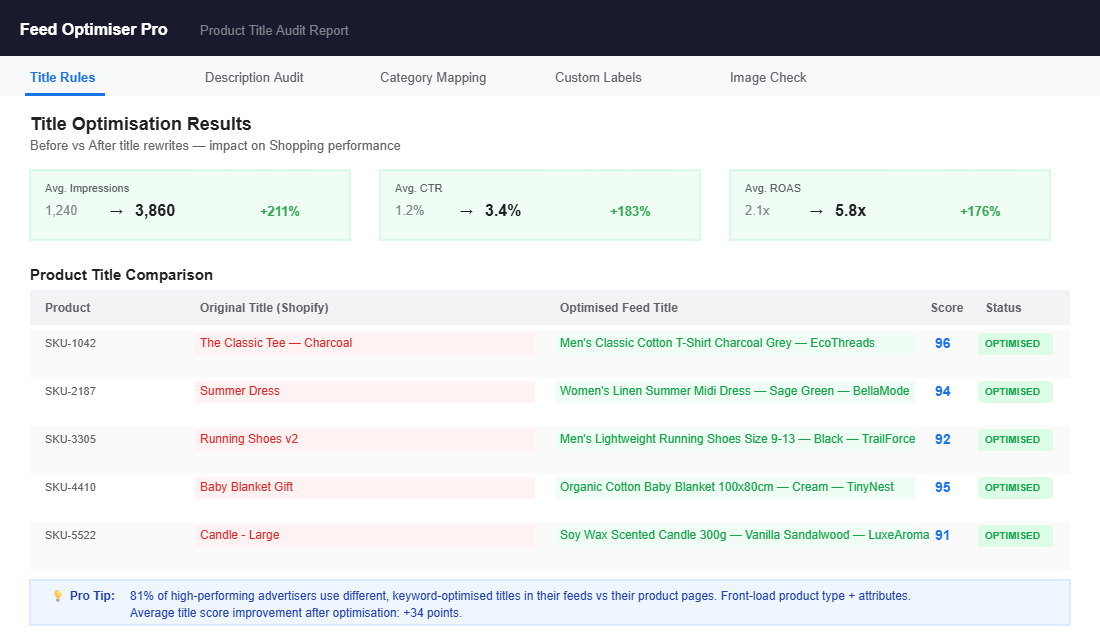This screenshot has width=1100, height=640.
Task: Select the Title Rules tab
Action: (64, 77)
